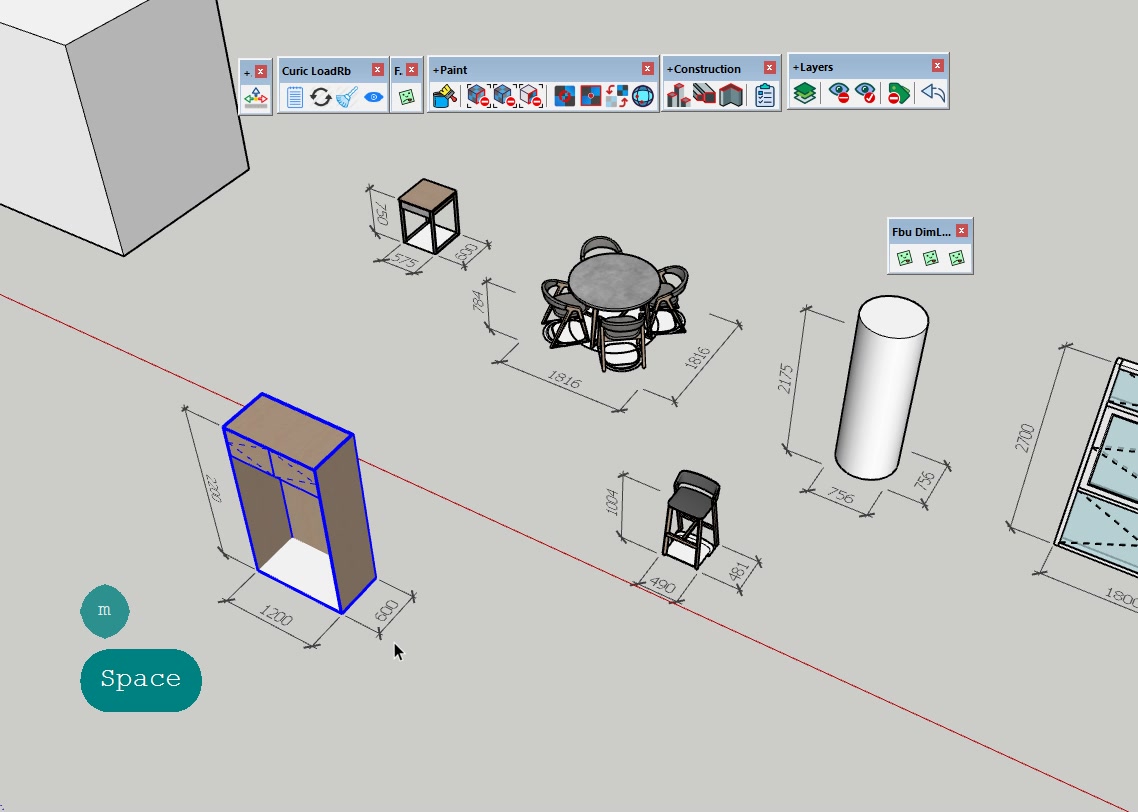The width and height of the screenshot is (1138, 812).
Task: Click the white cube with red minus icon
Action: point(531,96)
